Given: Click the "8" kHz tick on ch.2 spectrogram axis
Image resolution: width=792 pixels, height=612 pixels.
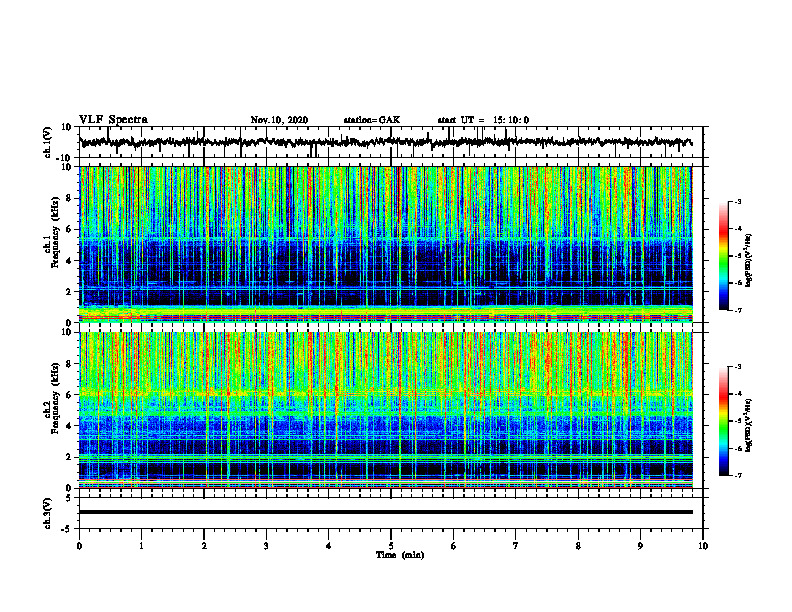Looking at the screenshot, I should coord(70,364).
